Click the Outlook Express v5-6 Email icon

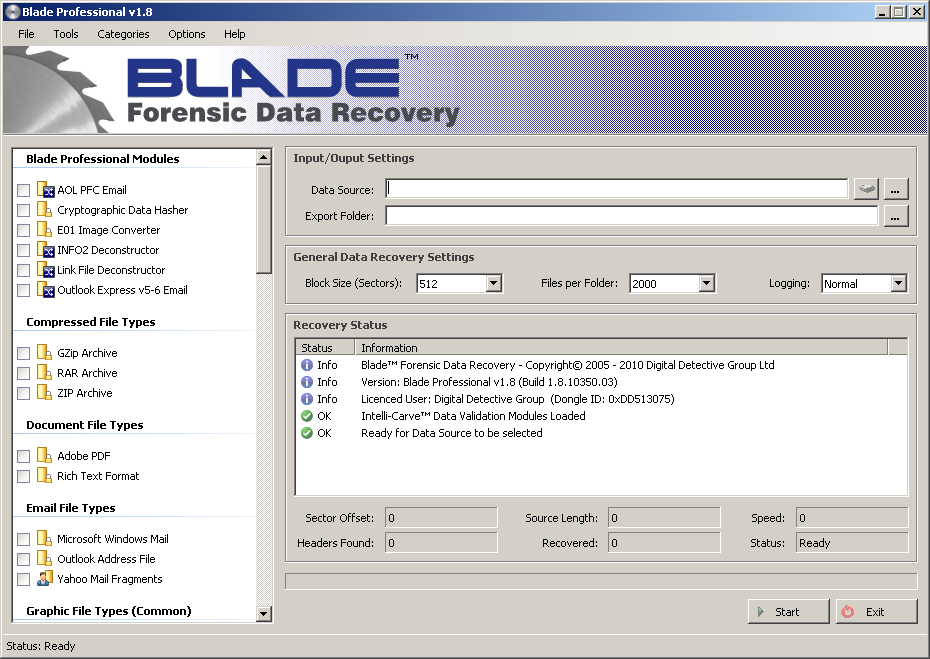coord(45,290)
